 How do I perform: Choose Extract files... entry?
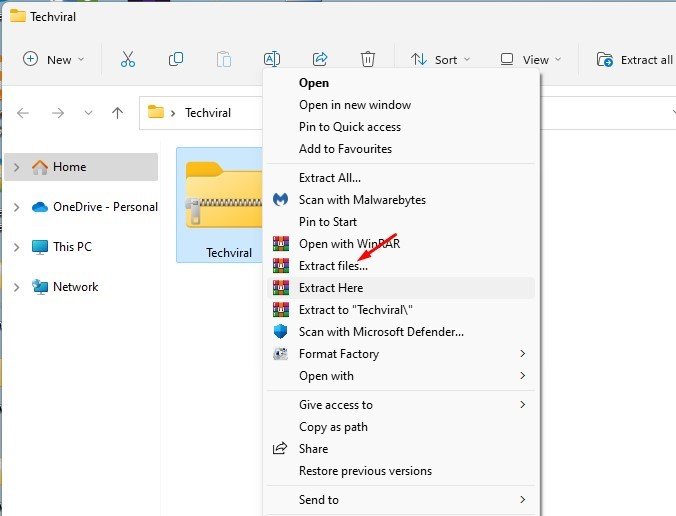401,266
